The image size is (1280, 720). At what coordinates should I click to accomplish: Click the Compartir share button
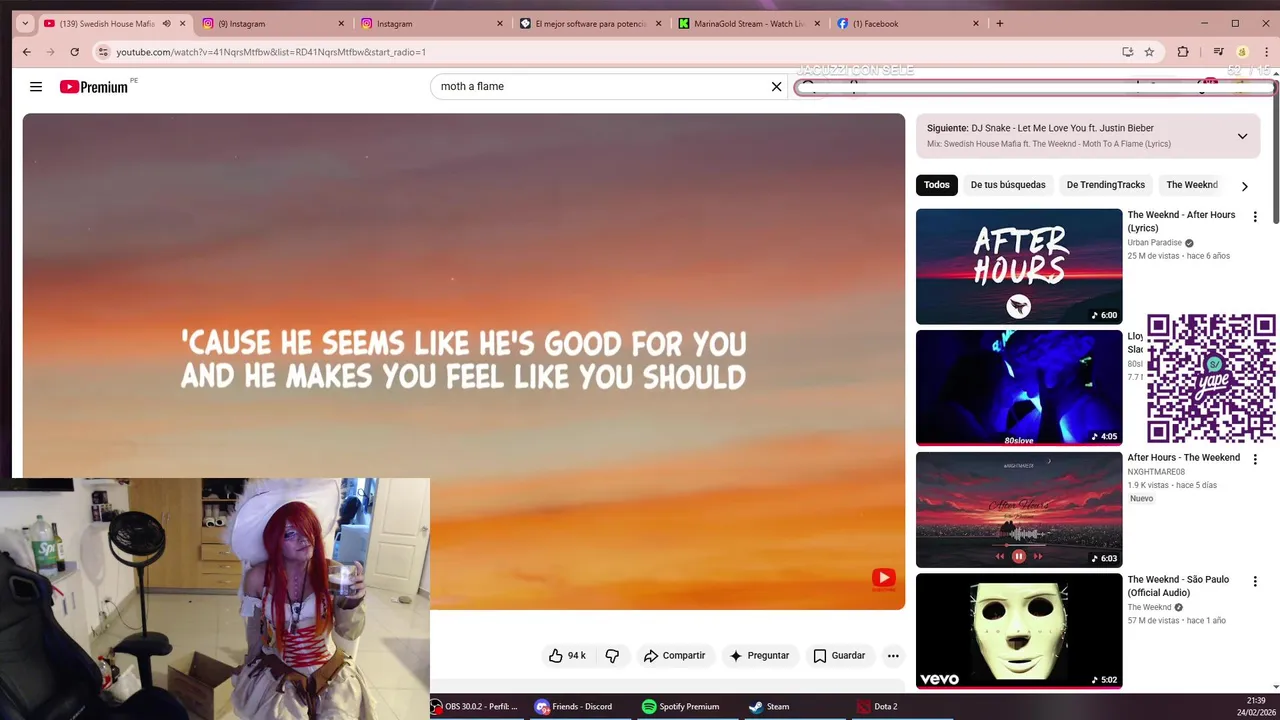coord(675,656)
